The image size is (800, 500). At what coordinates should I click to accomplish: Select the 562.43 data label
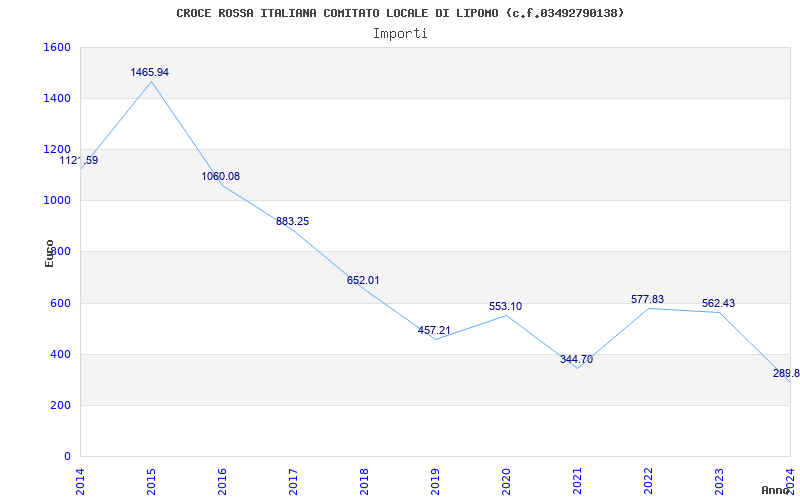click(718, 304)
